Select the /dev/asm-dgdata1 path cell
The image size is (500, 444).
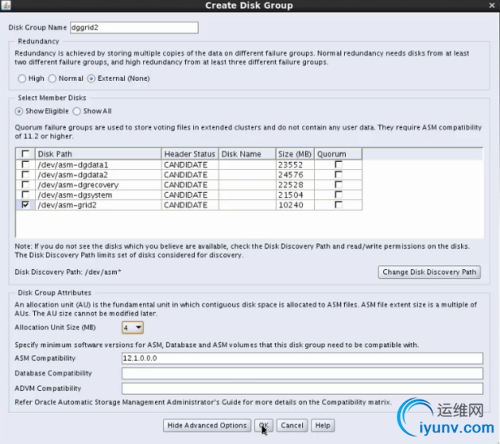point(98,165)
